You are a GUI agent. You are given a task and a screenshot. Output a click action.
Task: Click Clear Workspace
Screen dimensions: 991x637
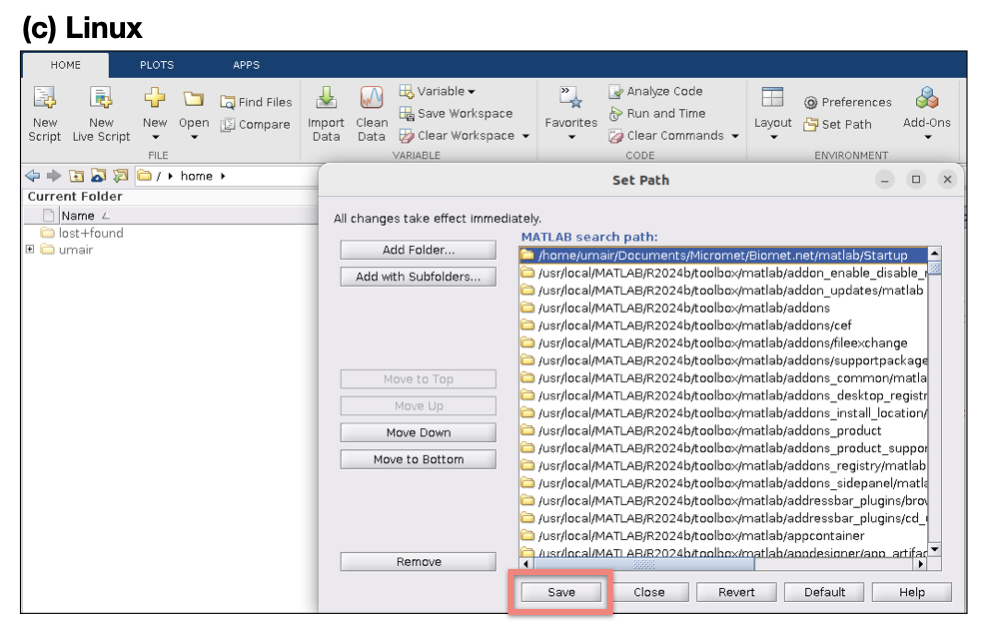point(456,136)
